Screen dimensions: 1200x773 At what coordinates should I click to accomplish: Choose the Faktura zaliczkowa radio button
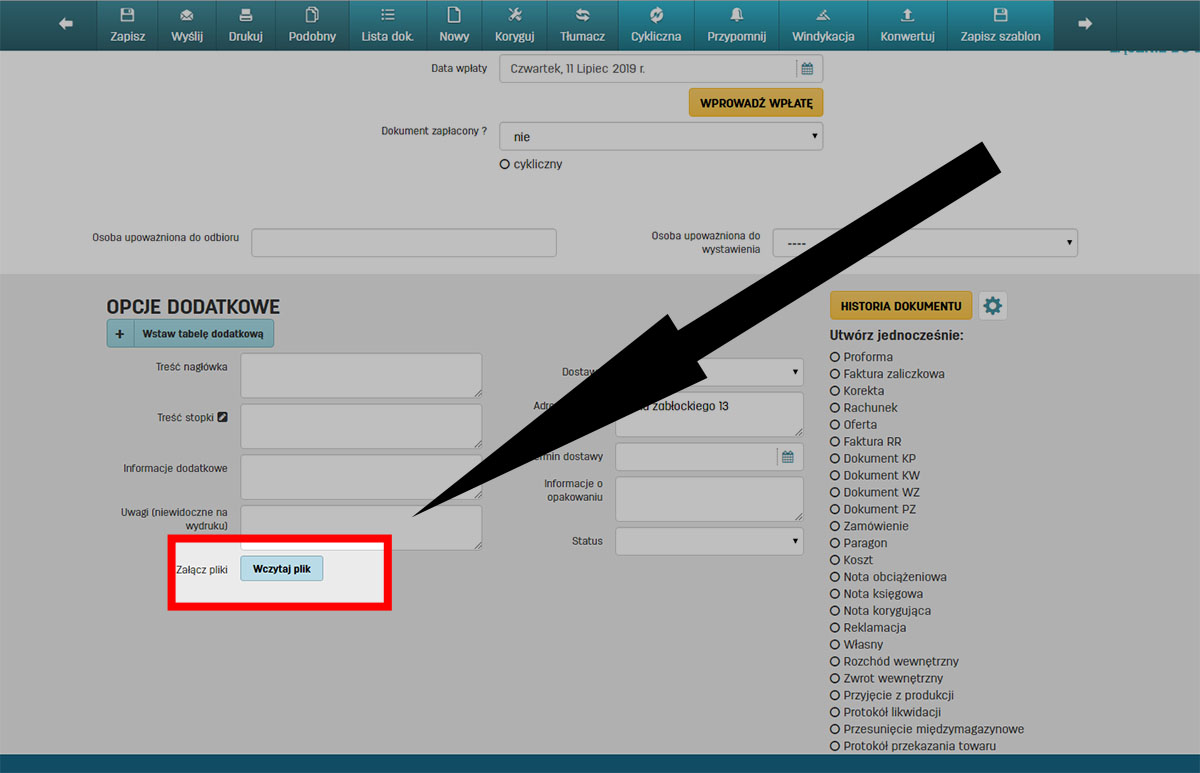tap(835, 374)
